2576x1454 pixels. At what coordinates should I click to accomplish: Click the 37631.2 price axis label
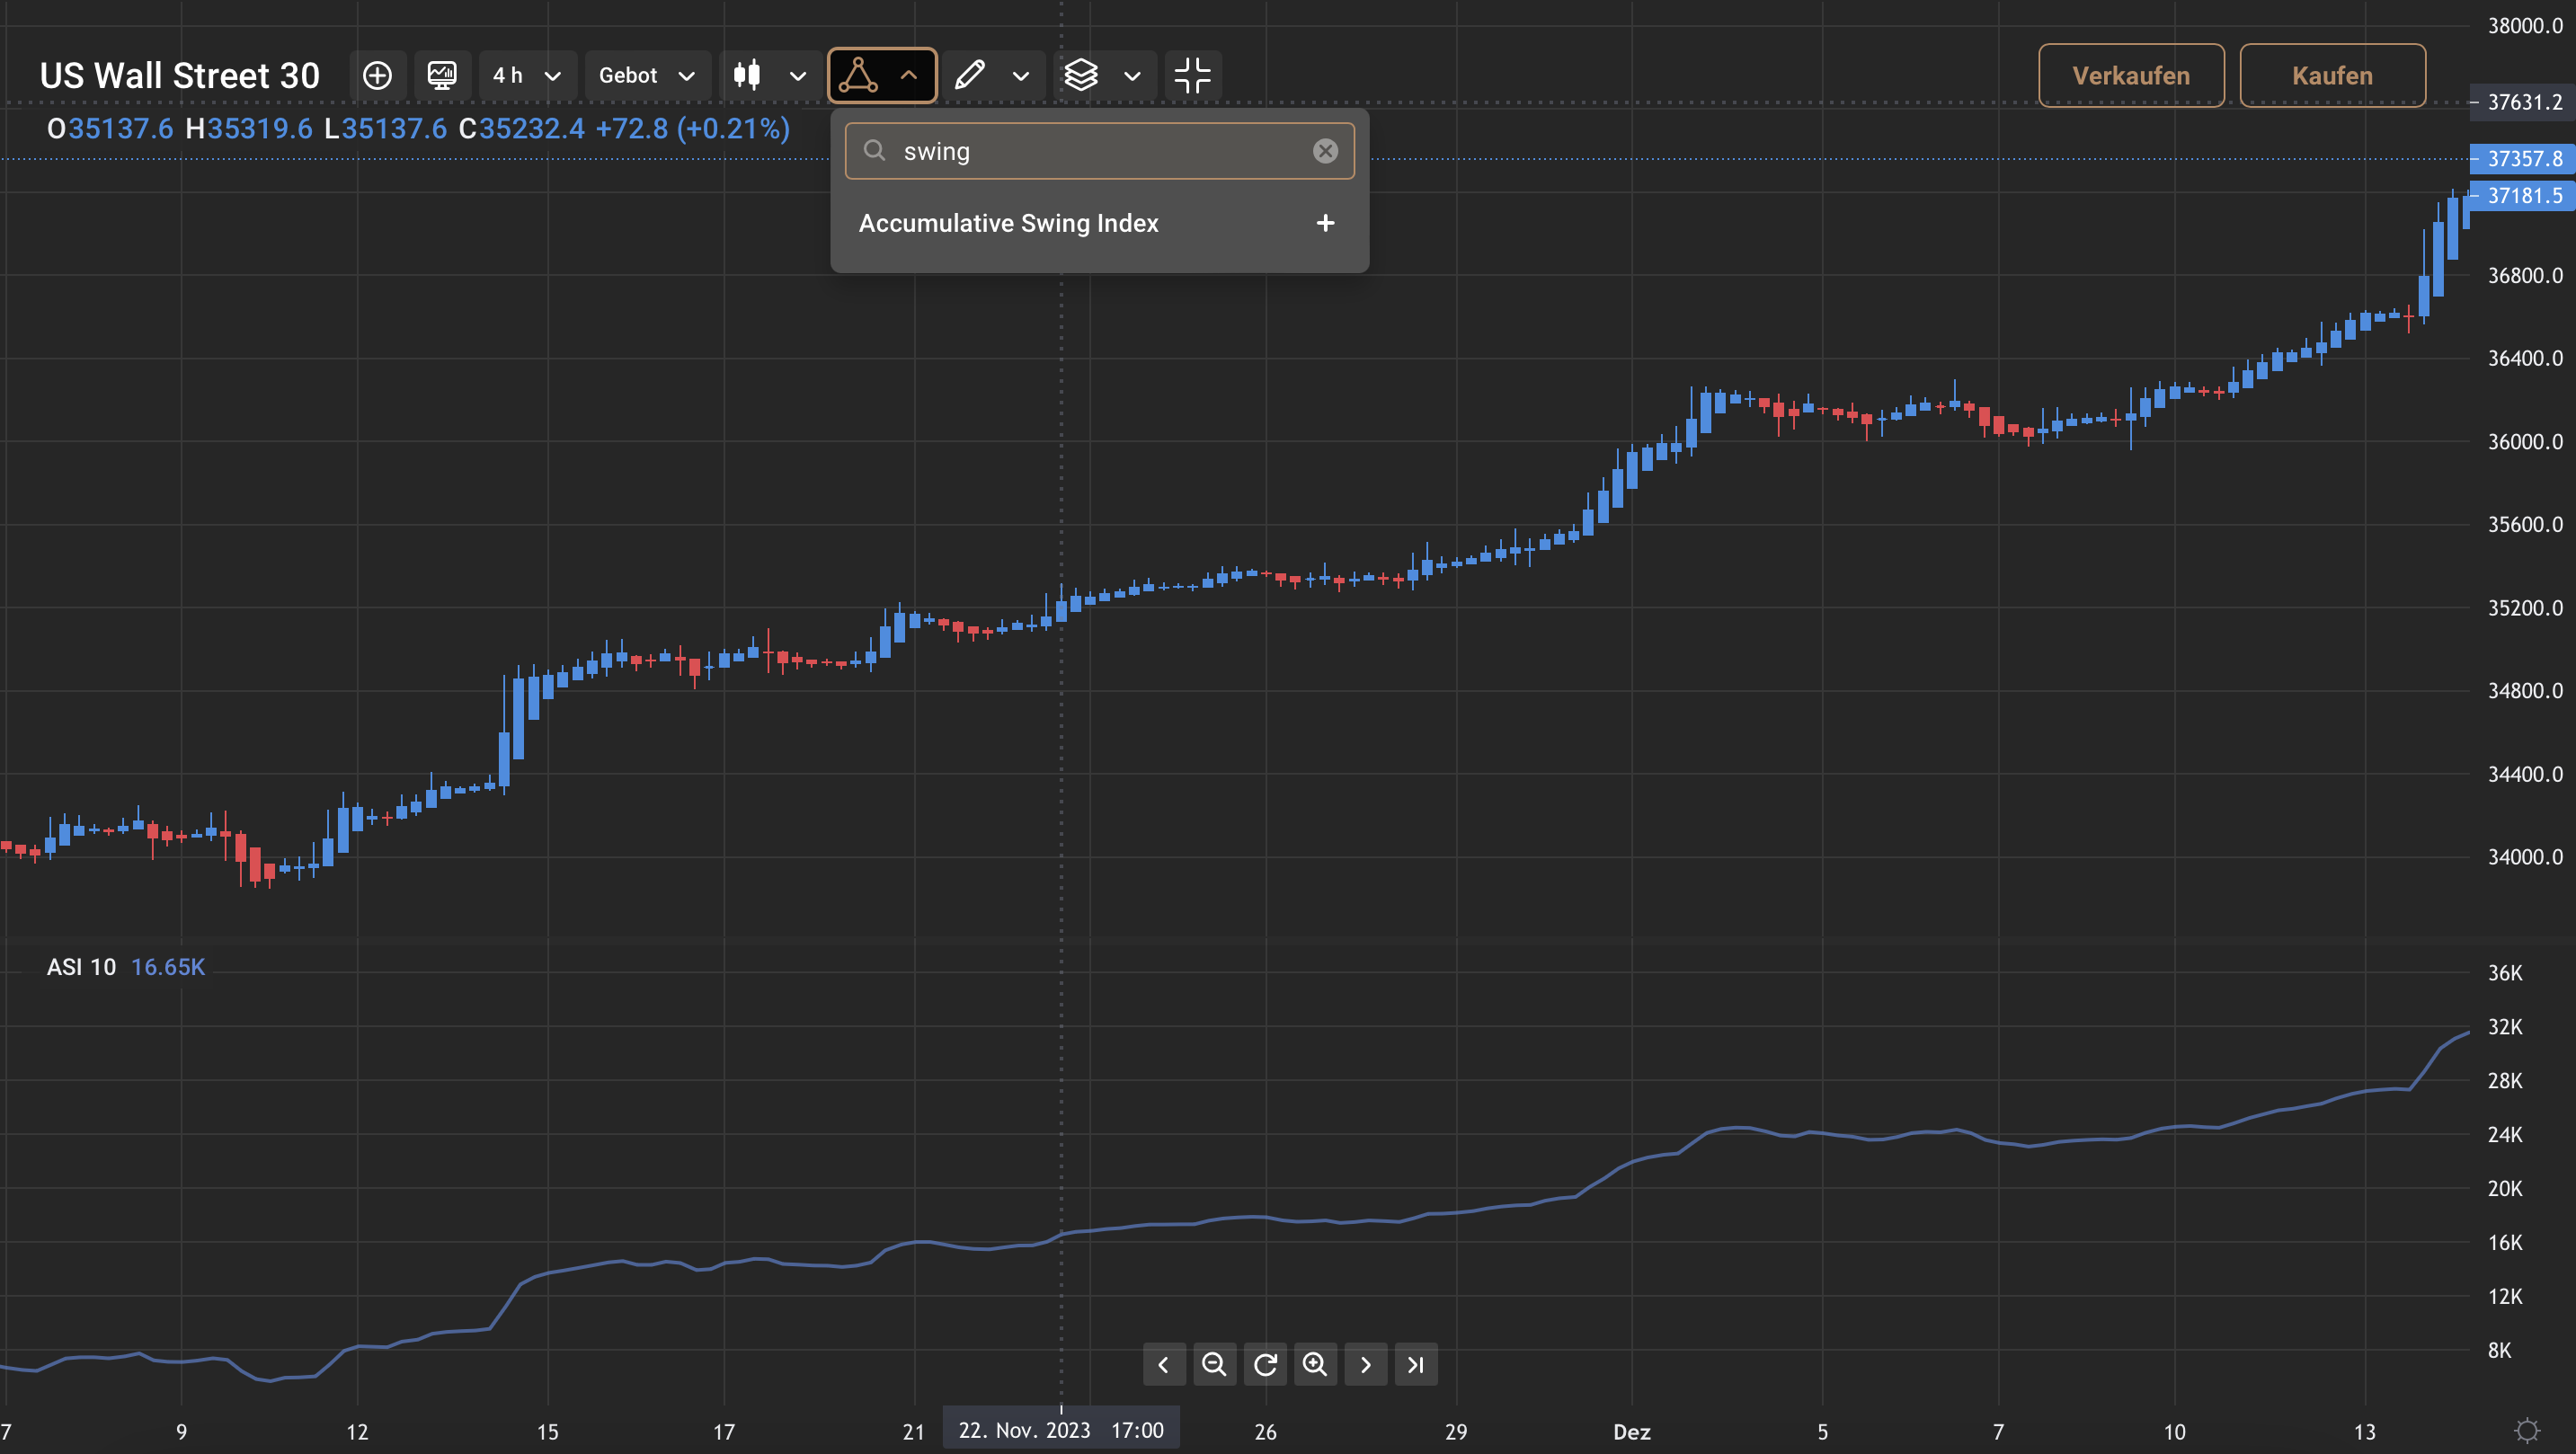tap(2523, 102)
